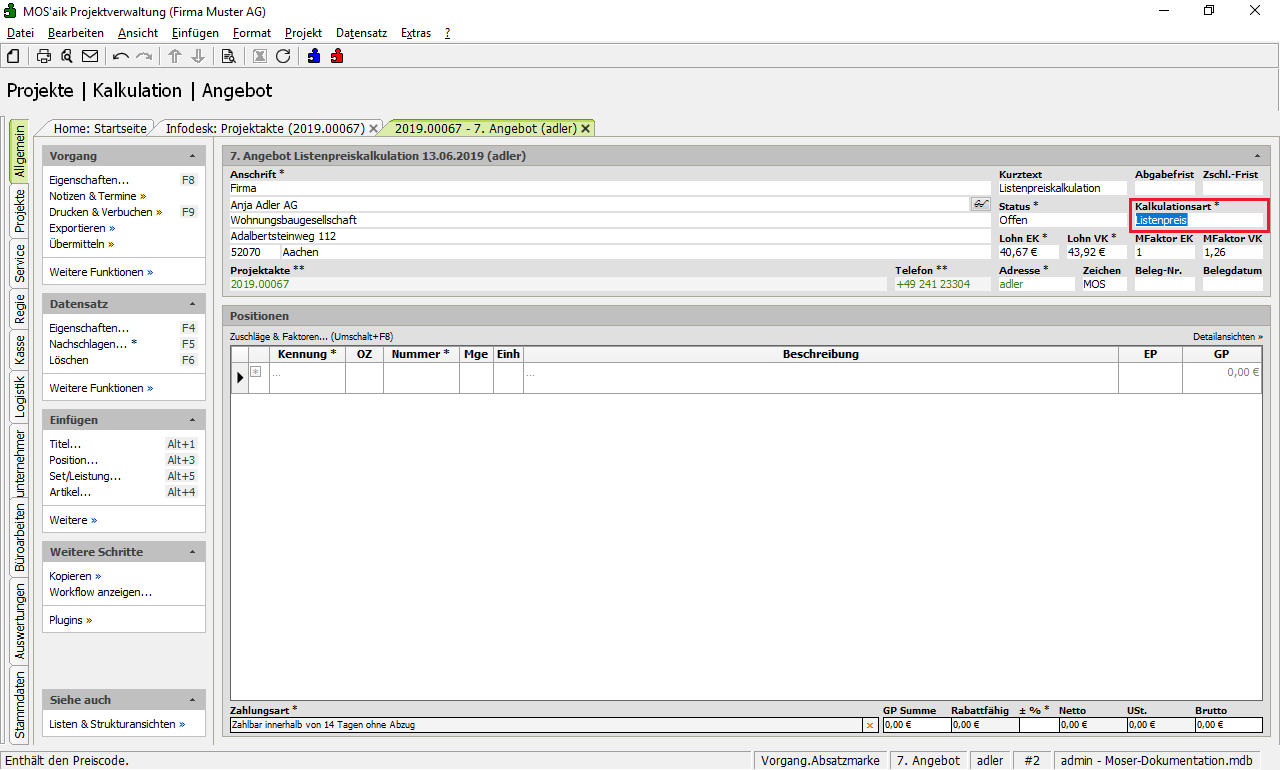
Task: Clear the Zahlungsart field with the x button
Action: 869,724
